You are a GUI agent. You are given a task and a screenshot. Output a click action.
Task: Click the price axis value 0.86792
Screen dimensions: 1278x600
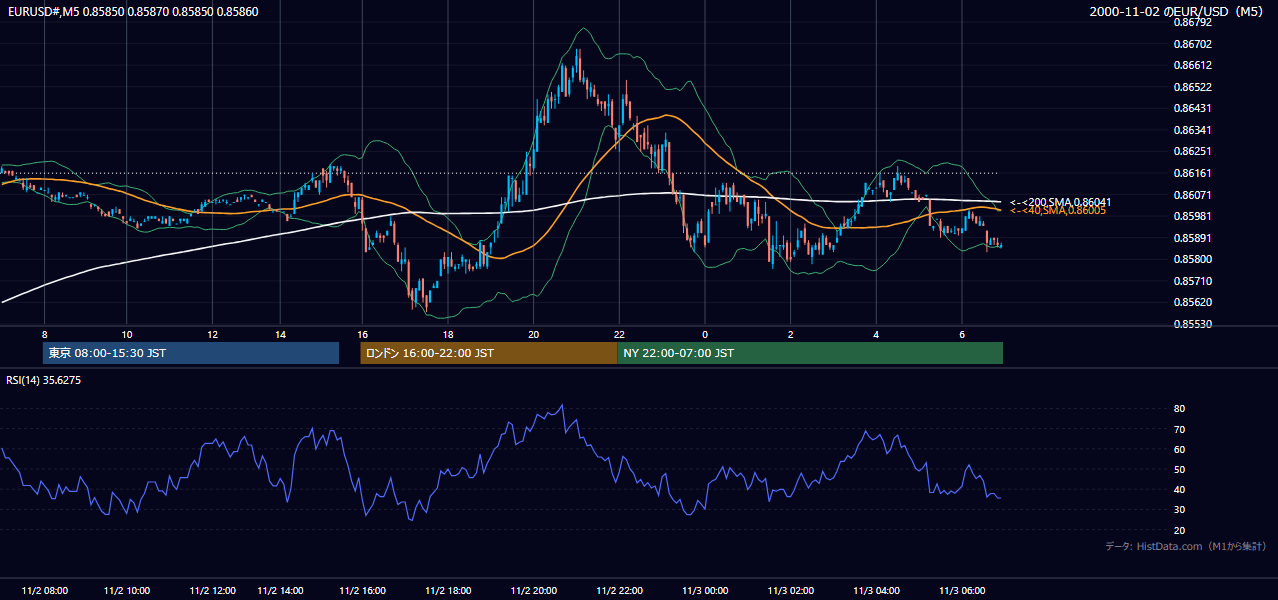coord(1192,22)
